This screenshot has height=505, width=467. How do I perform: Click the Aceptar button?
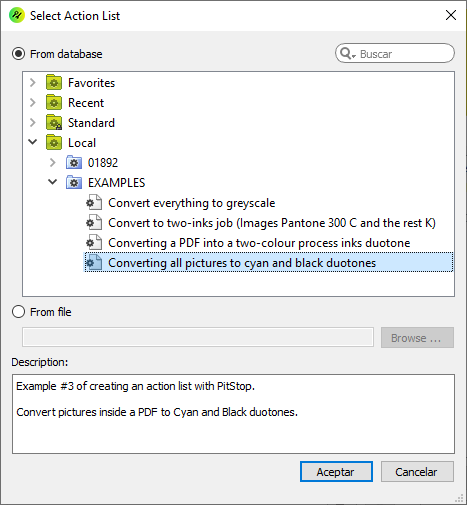tap(336, 472)
